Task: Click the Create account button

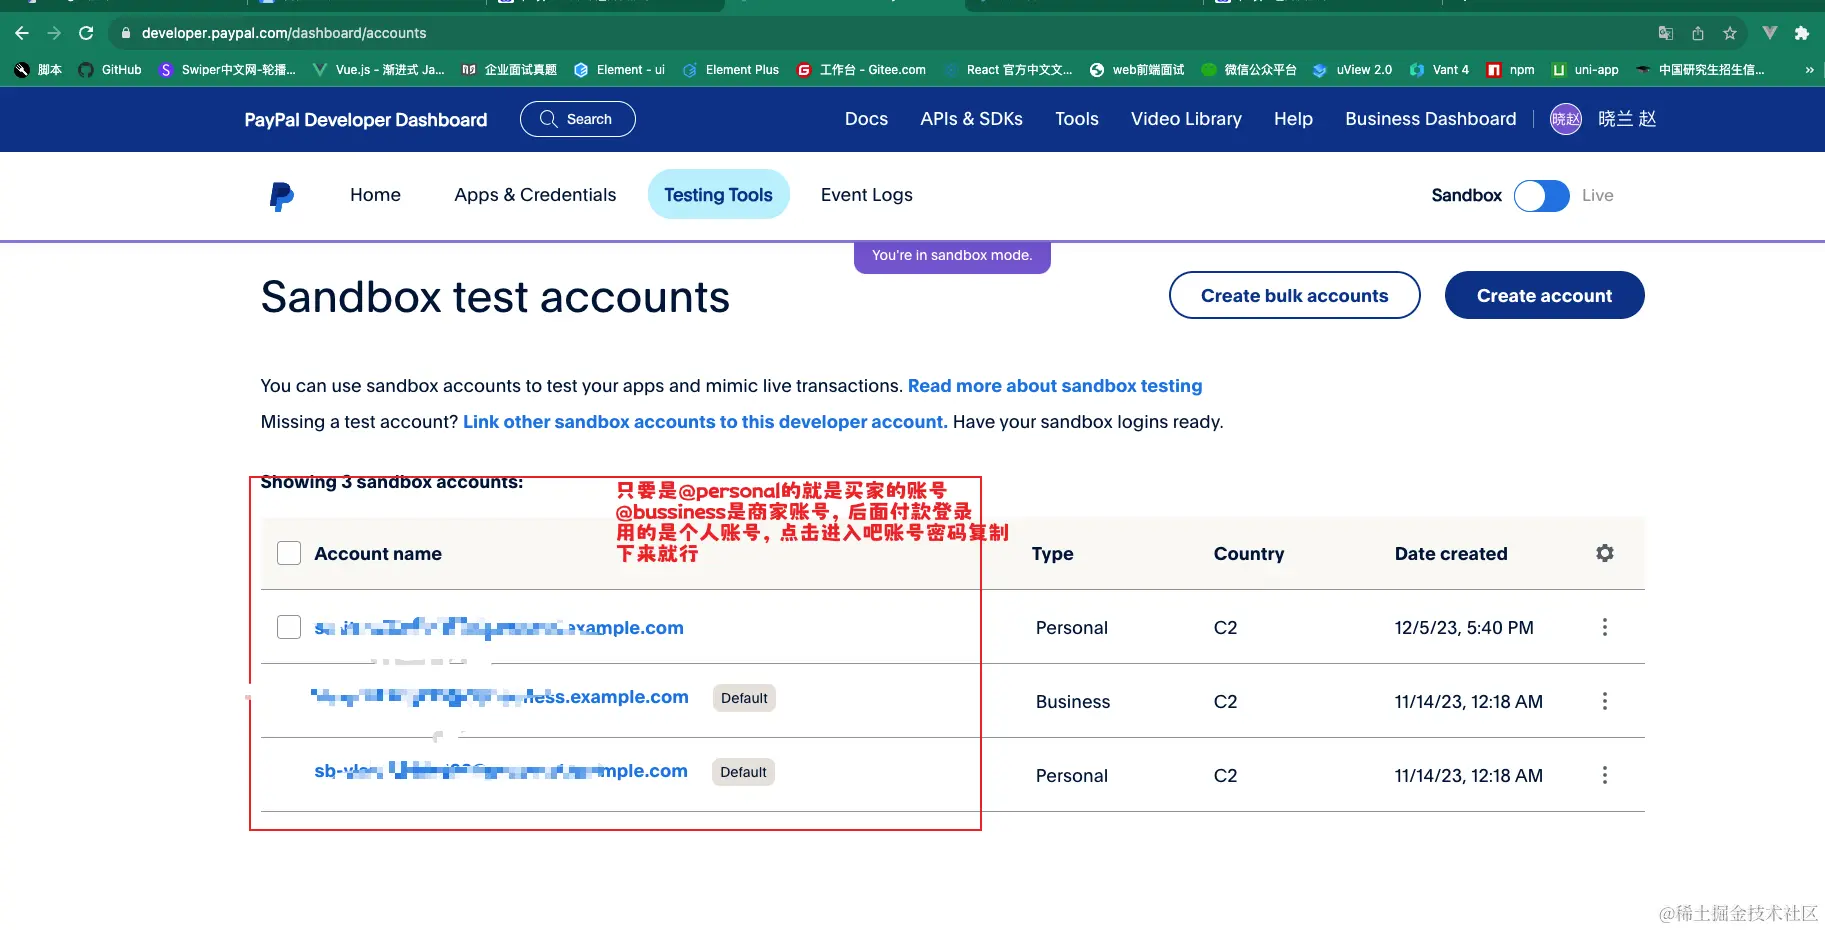Action: (x=1545, y=295)
